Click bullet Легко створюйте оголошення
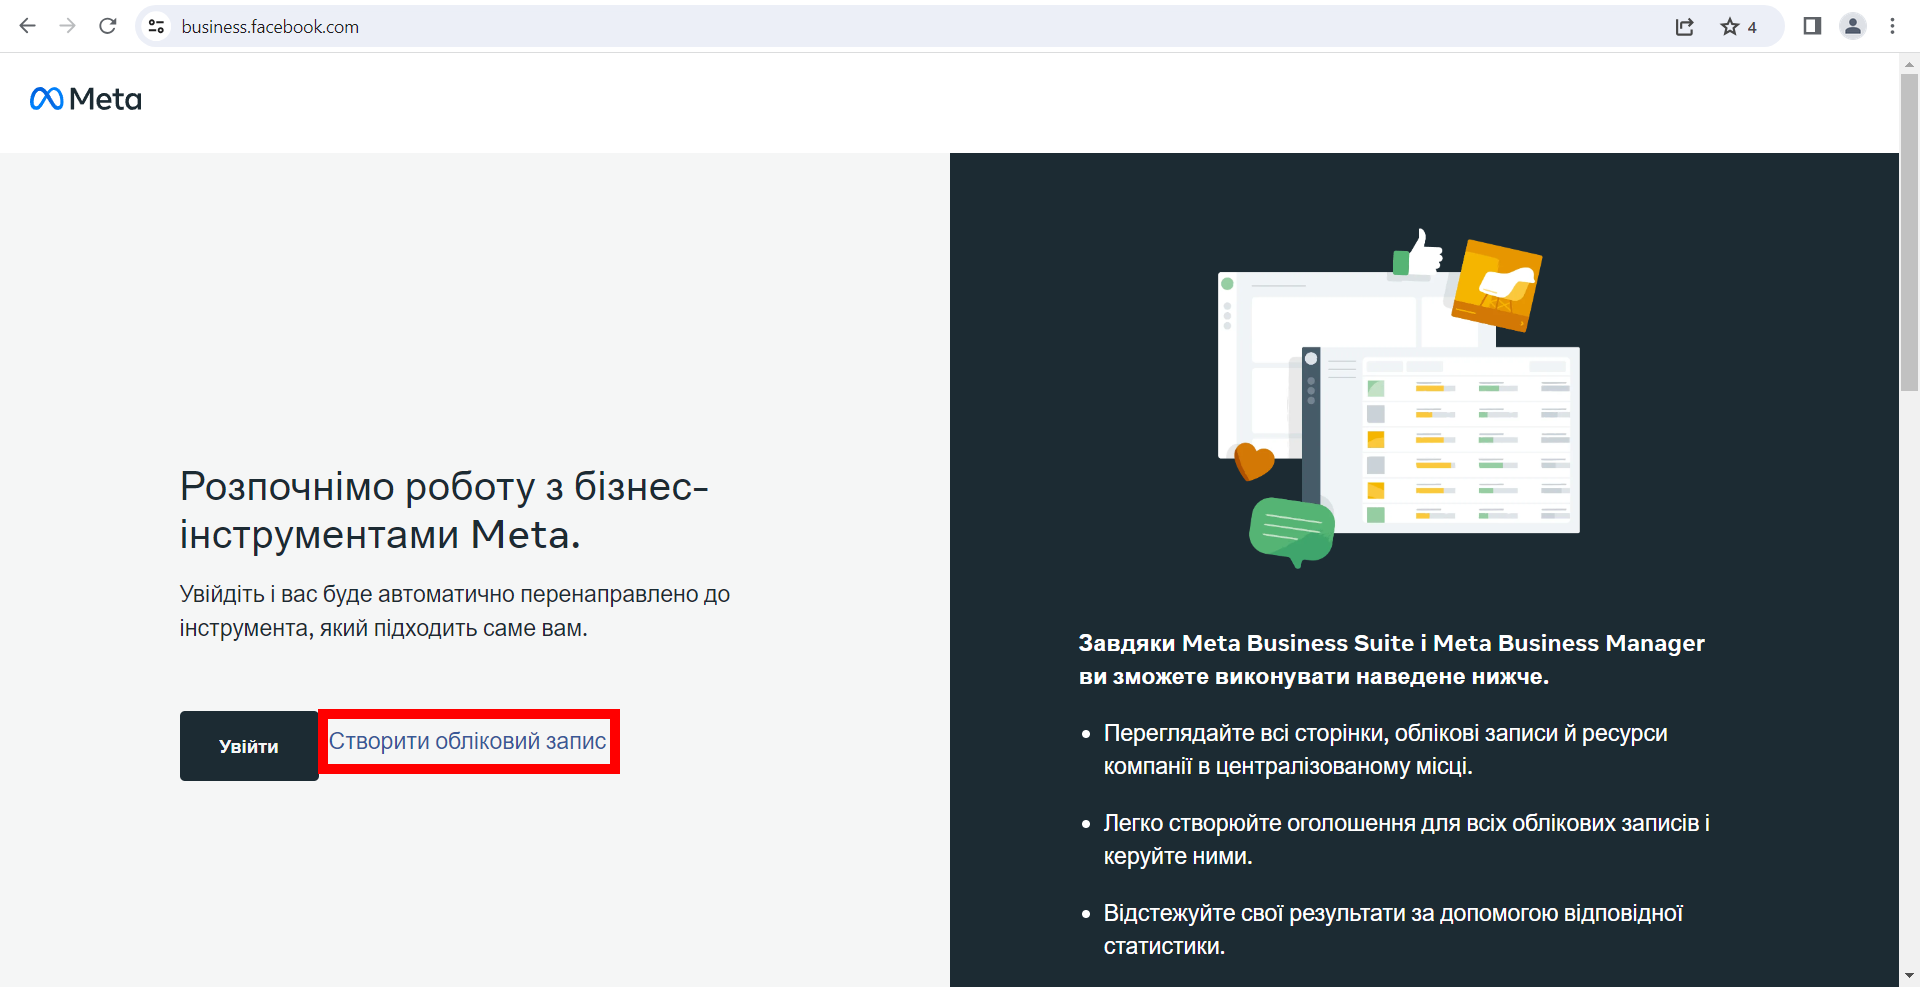 click(1407, 839)
